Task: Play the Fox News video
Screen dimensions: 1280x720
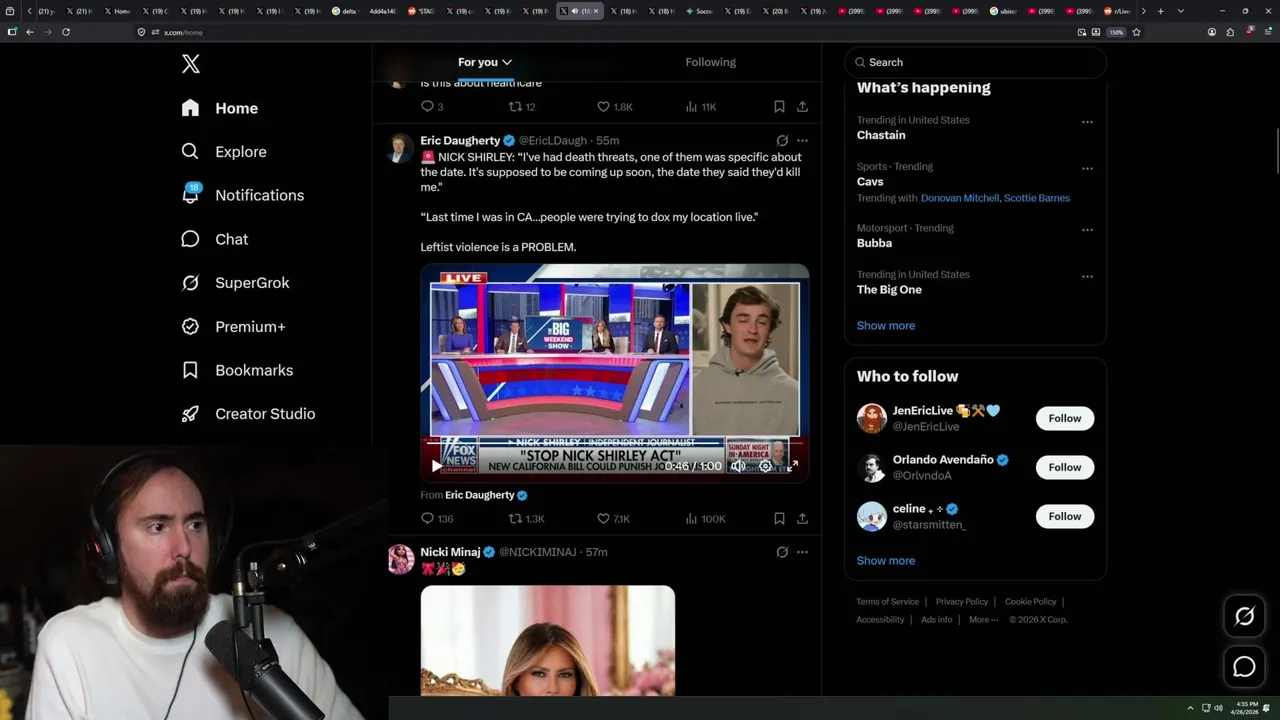Action: point(436,466)
